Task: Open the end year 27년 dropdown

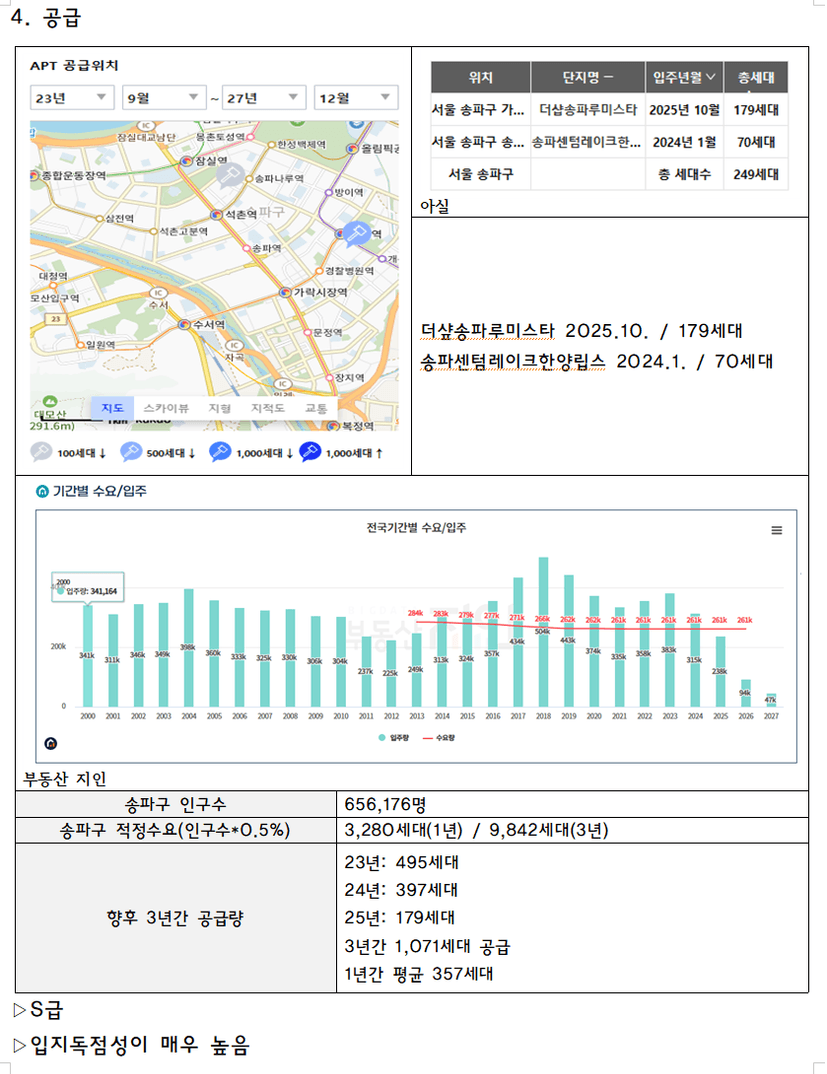Action: (x=264, y=98)
